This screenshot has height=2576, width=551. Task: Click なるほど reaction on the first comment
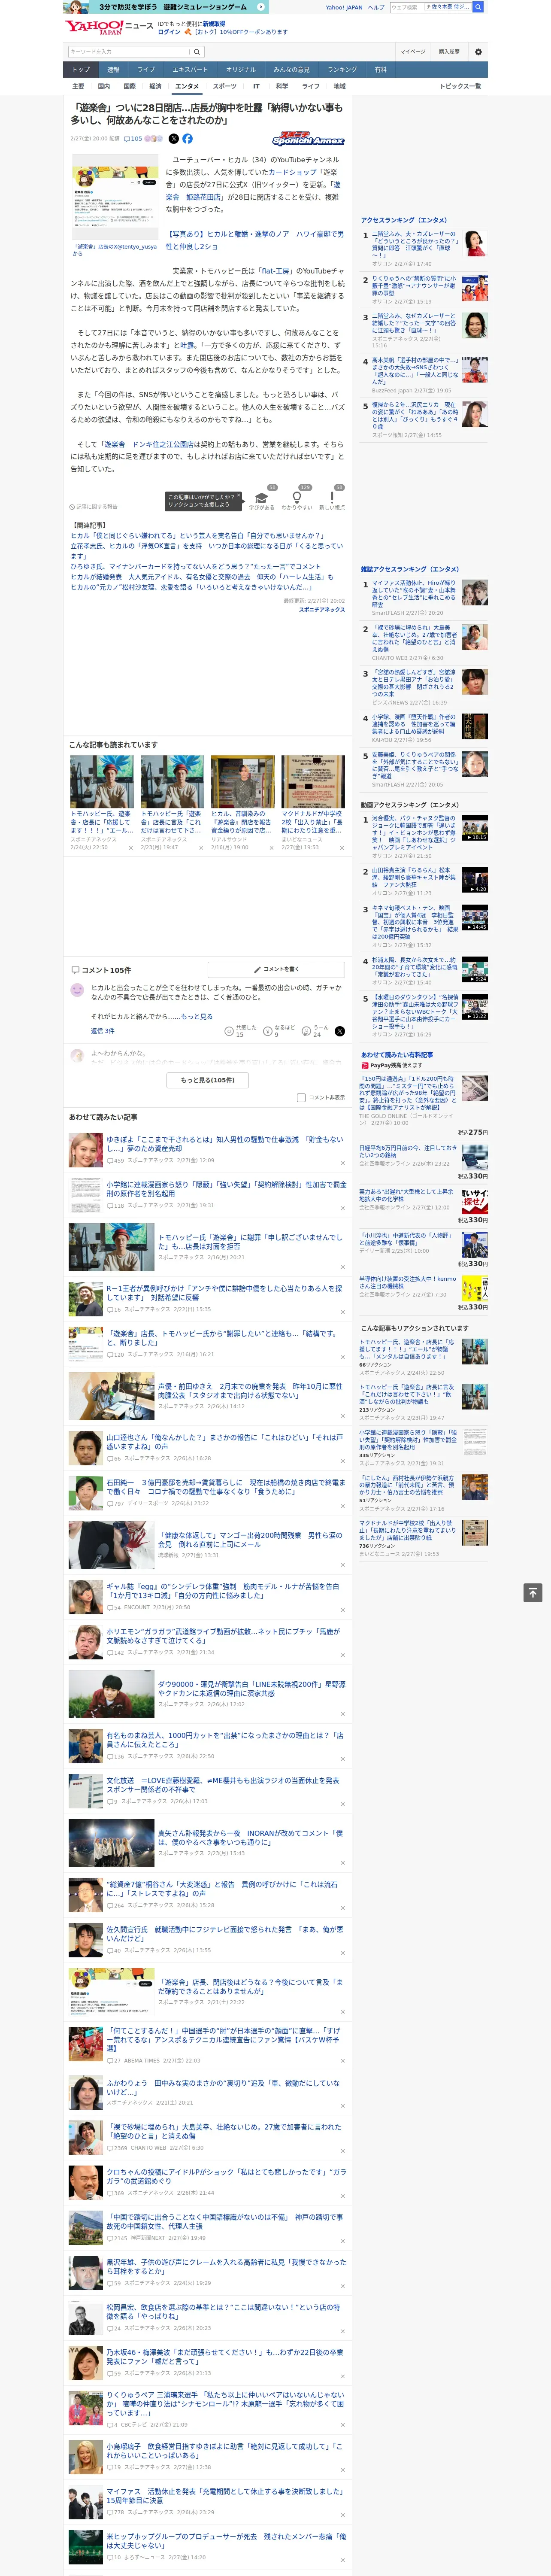[278, 1030]
